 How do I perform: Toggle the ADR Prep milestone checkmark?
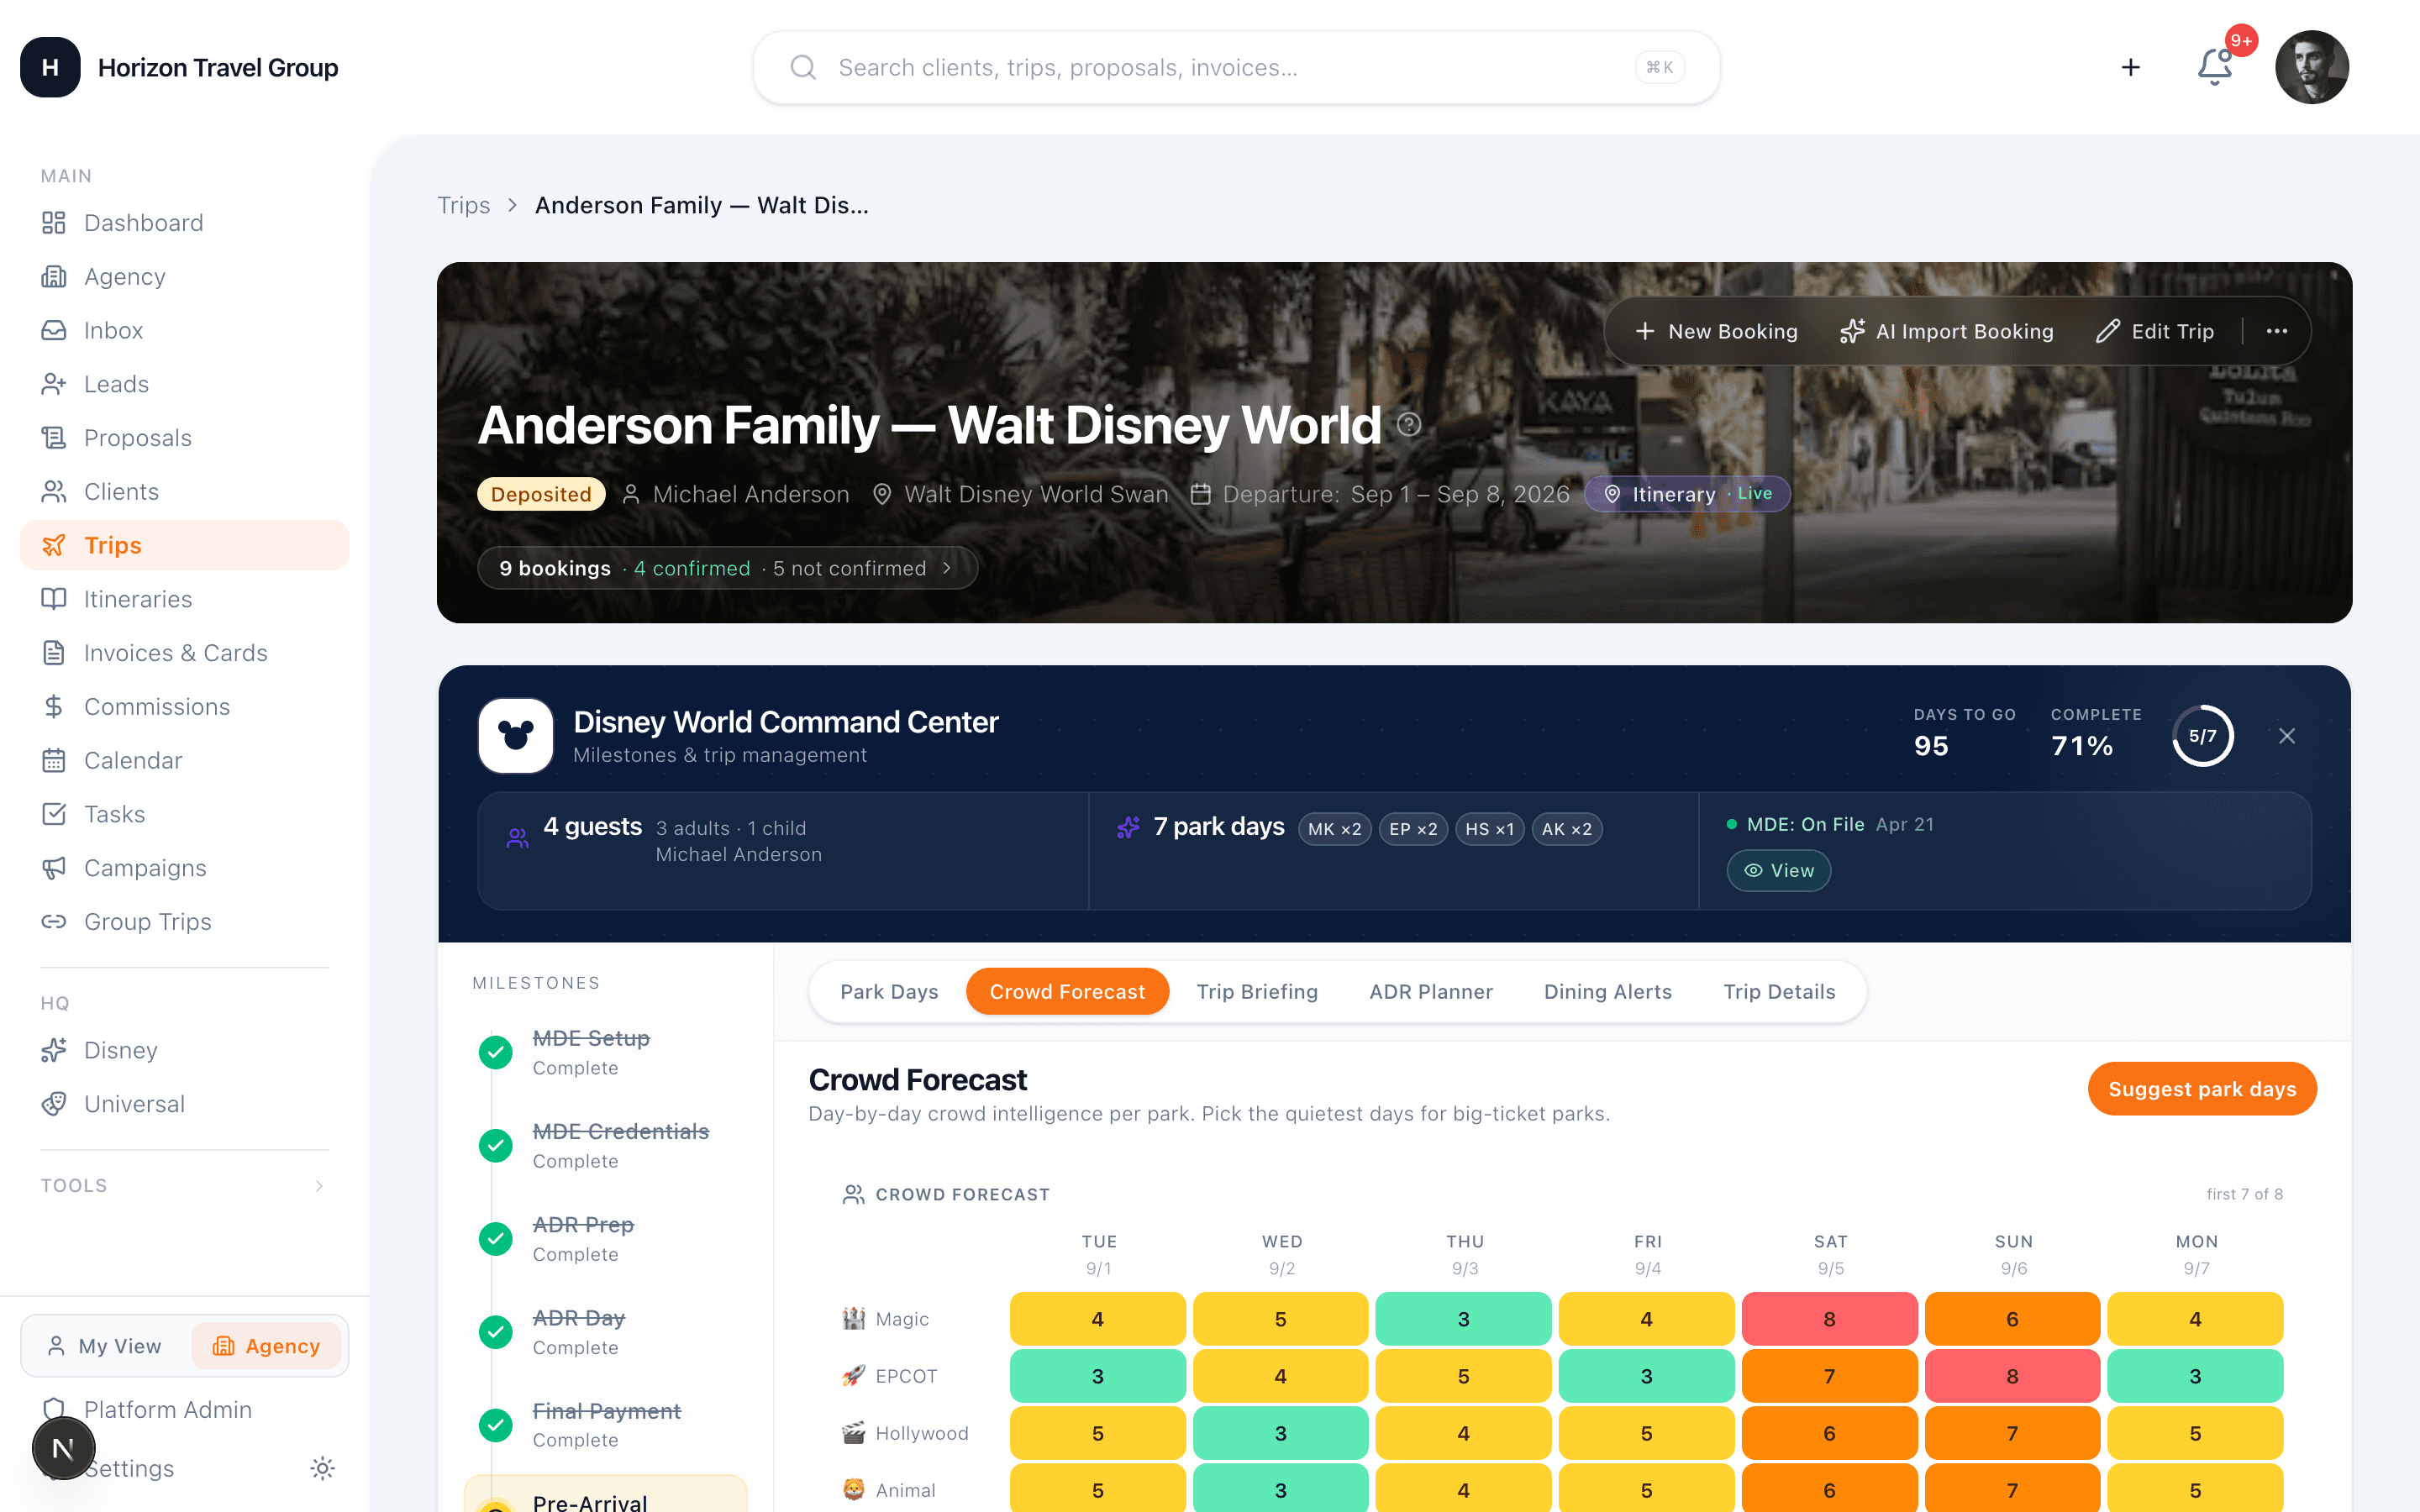coord(495,1238)
